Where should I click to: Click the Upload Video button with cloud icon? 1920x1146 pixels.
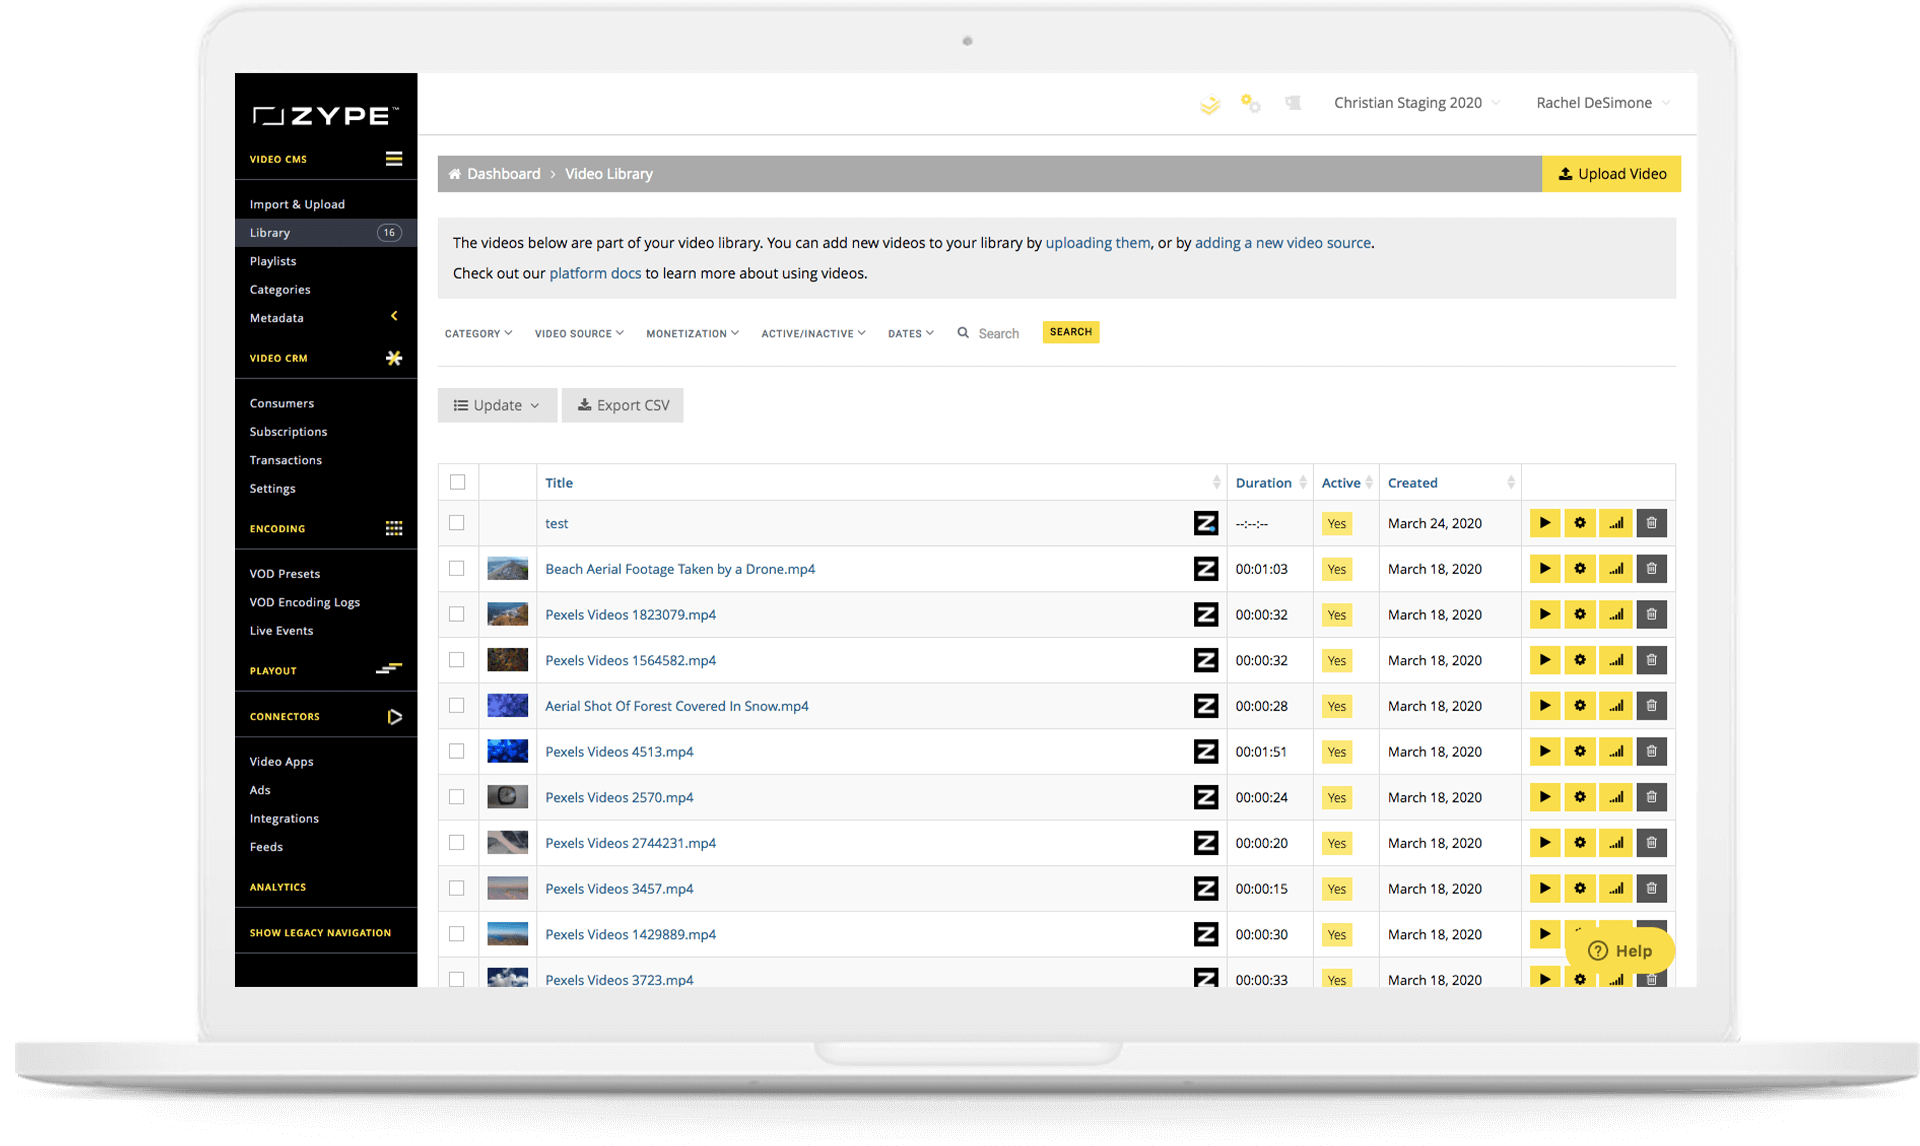pyautogui.click(x=1611, y=173)
